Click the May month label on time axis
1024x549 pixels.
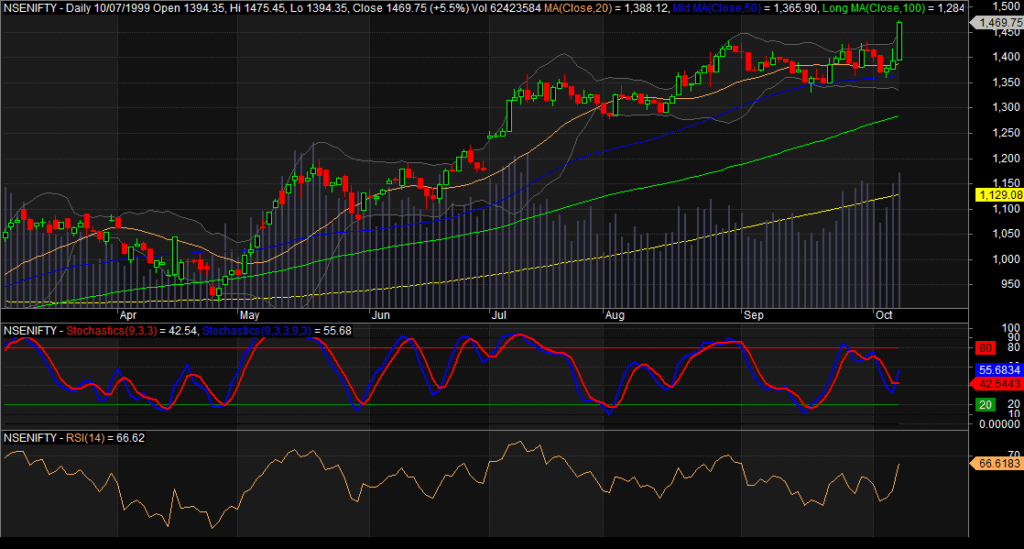coord(249,315)
